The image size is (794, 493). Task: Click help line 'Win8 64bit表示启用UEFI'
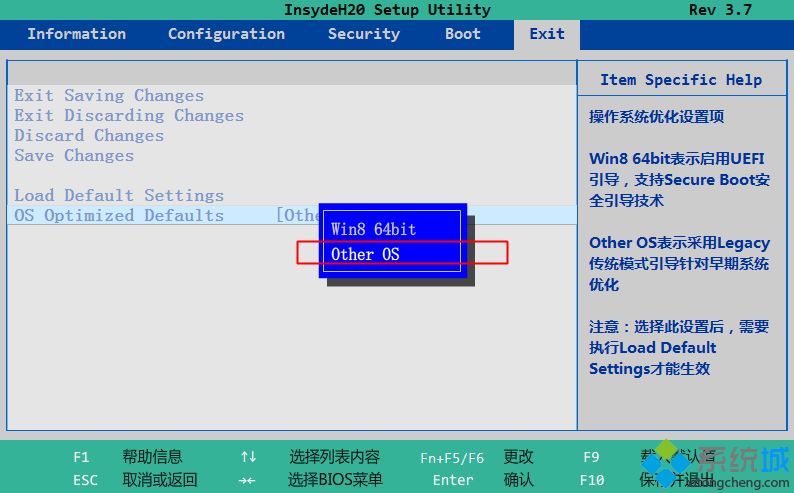pyautogui.click(x=677, y=159)
